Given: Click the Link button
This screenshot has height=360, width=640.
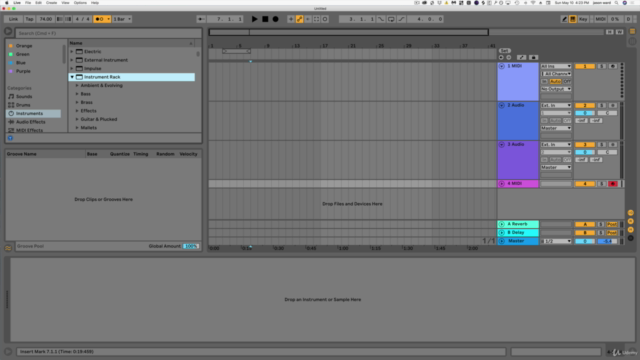Looking at the screenshot, I should coord(13,19).
